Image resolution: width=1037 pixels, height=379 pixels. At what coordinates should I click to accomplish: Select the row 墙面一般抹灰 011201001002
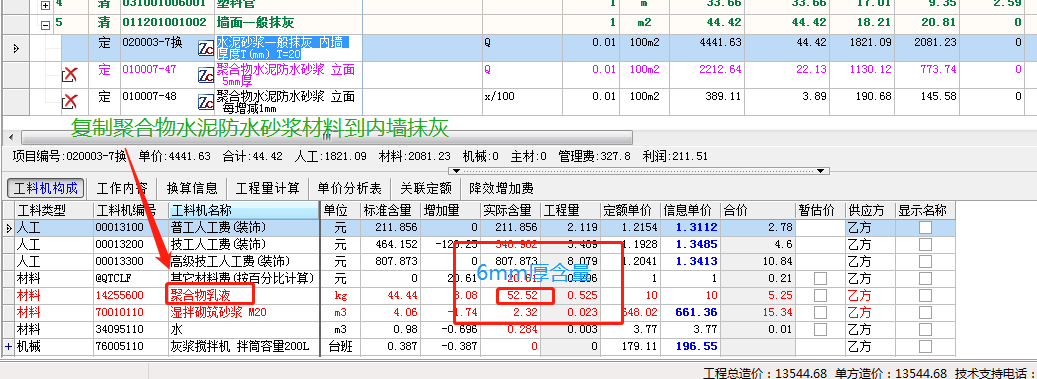(x=518, y=22)
